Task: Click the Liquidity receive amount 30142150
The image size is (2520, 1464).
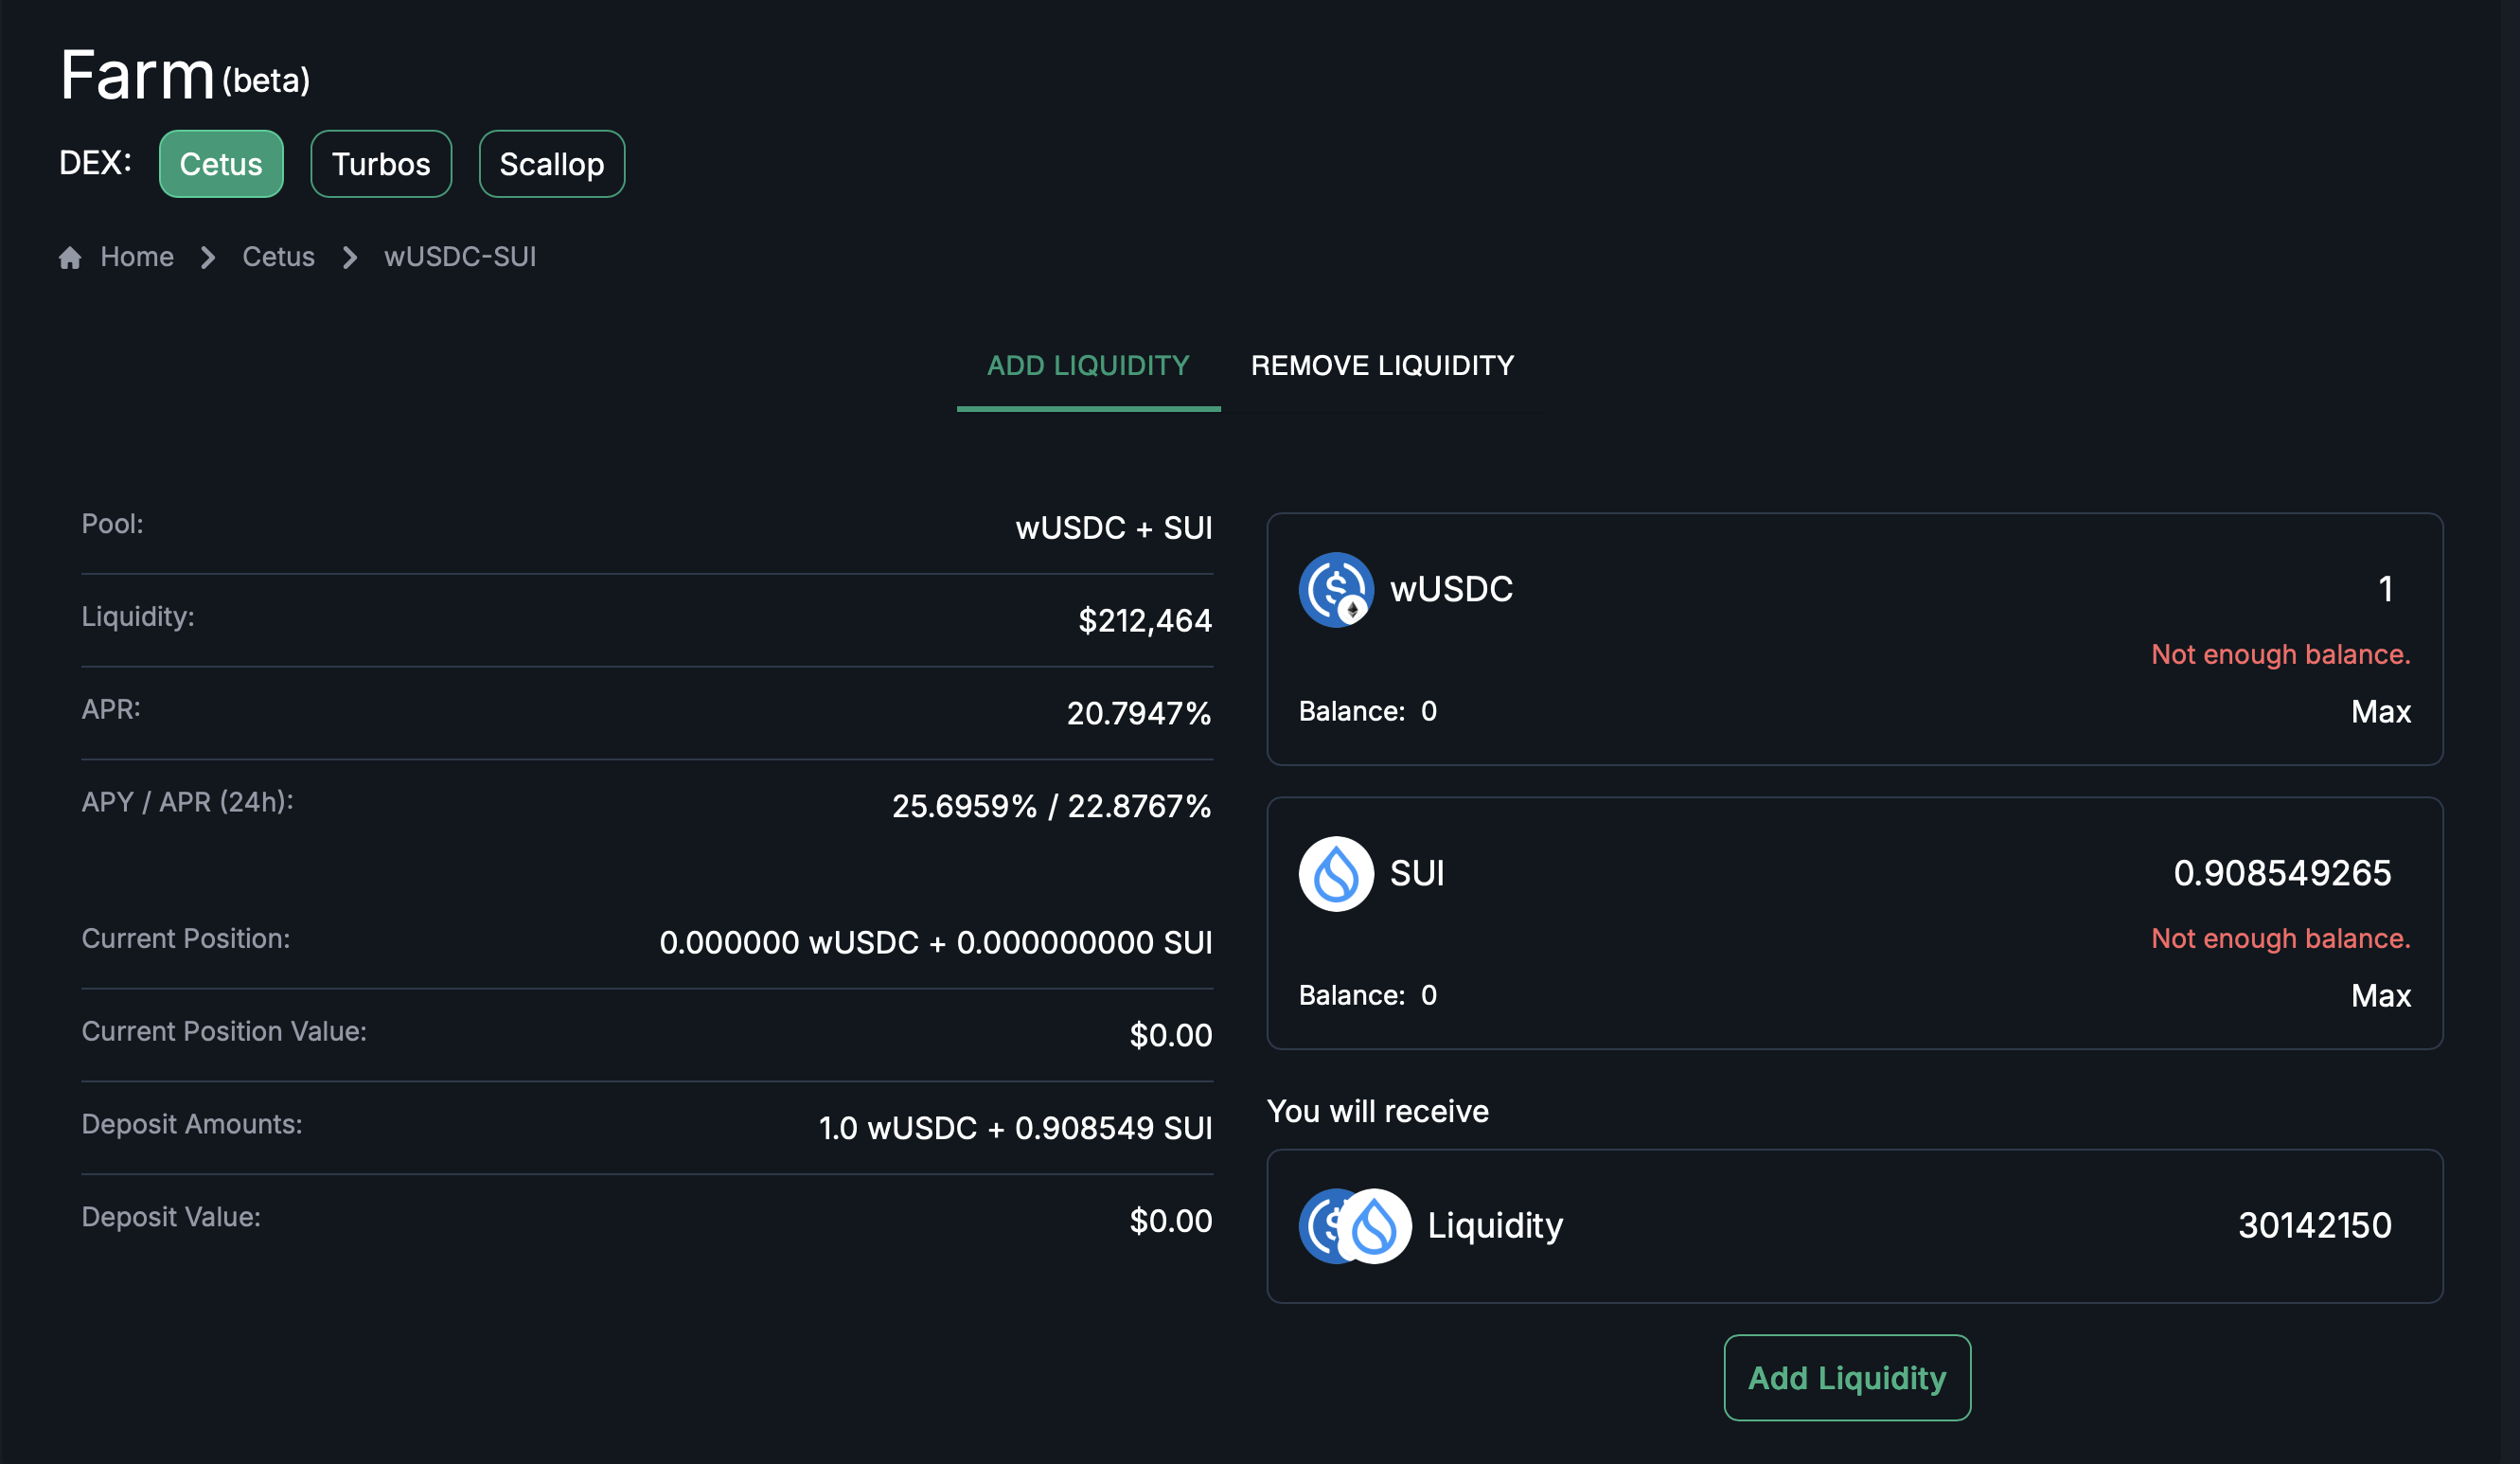Action: tap(2314, 1226)
